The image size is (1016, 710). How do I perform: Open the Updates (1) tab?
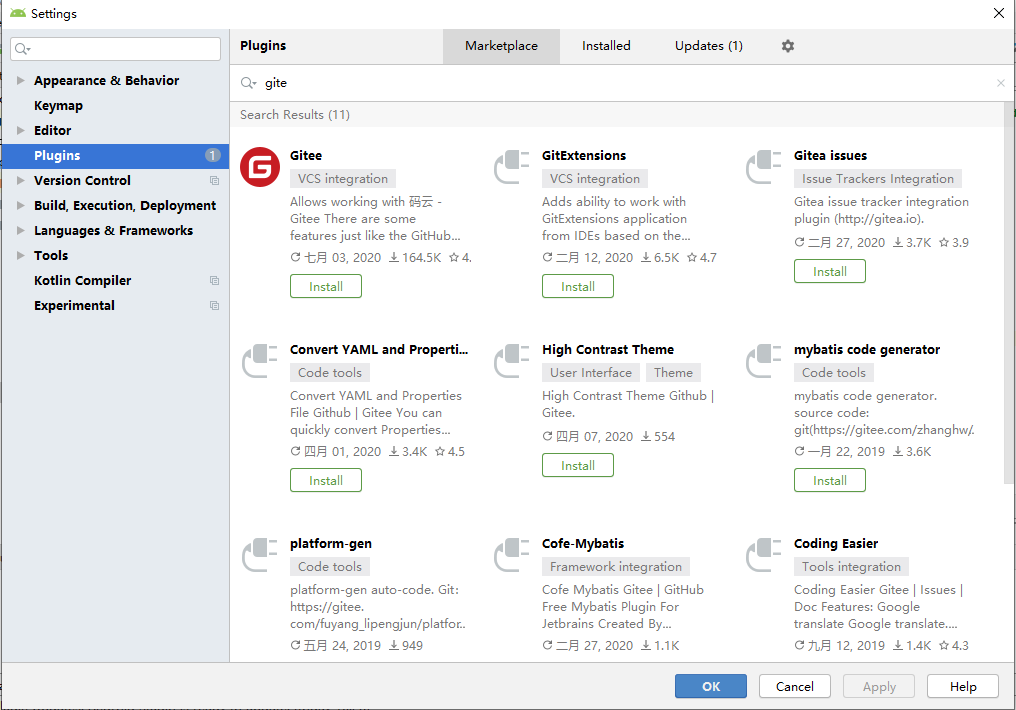coord(709,46)
